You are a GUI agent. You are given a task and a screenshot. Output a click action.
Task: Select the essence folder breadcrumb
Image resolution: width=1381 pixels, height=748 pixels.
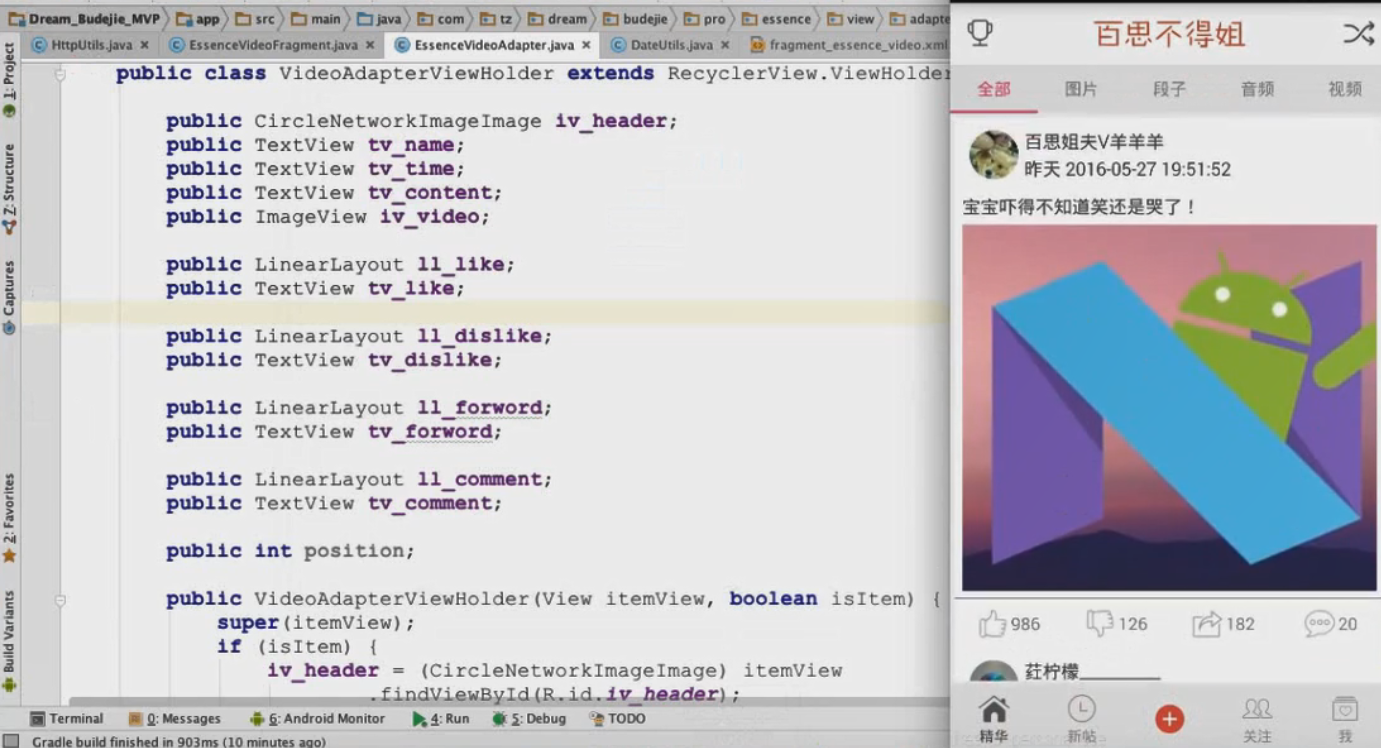point(775,19)
